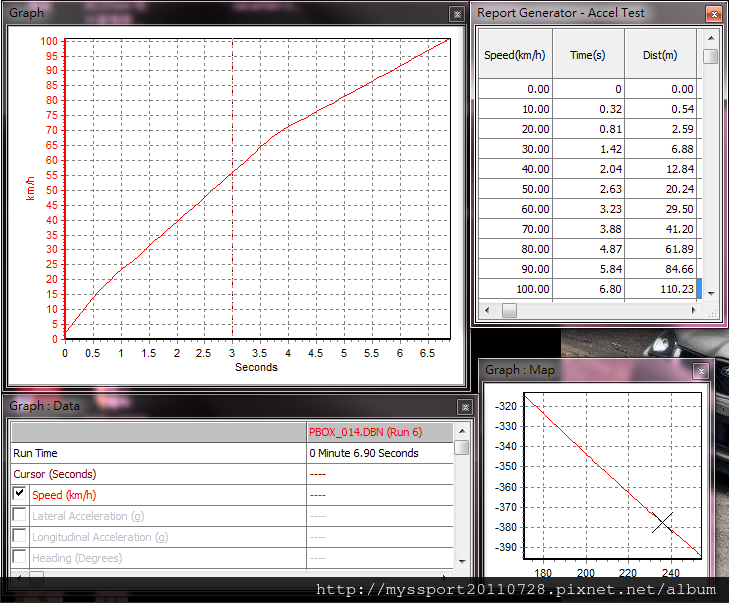Viewport: 729px width, 603px height.
Task: Enable the Longitudinal Acceleration (g) checkbox
Action: (x=20, y=535)
